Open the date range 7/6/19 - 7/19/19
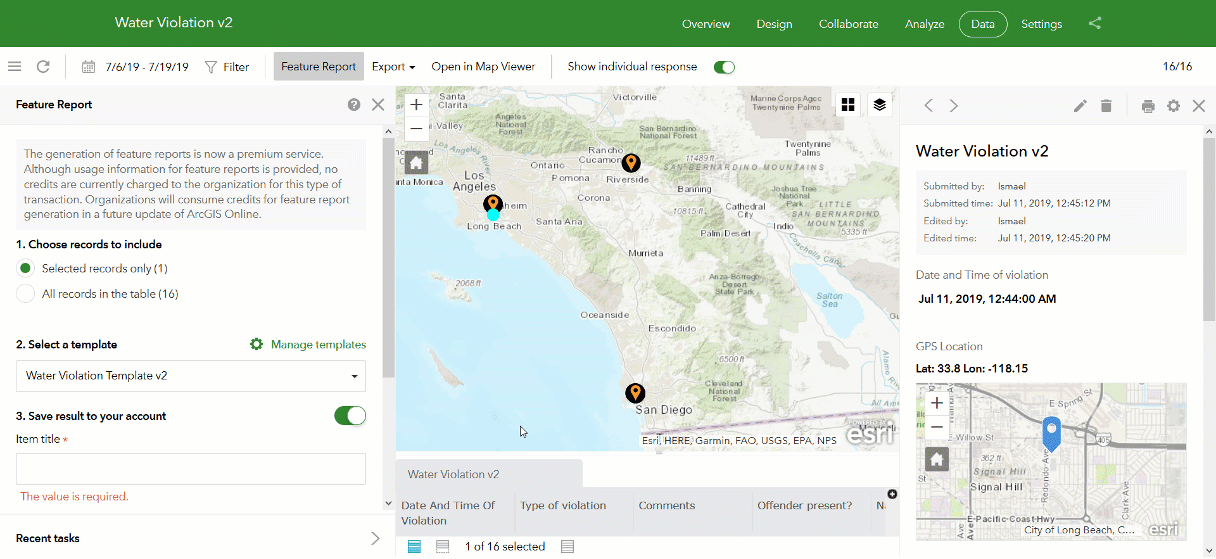The width and height of the screenshot is (1216, 559). [135, 67]
